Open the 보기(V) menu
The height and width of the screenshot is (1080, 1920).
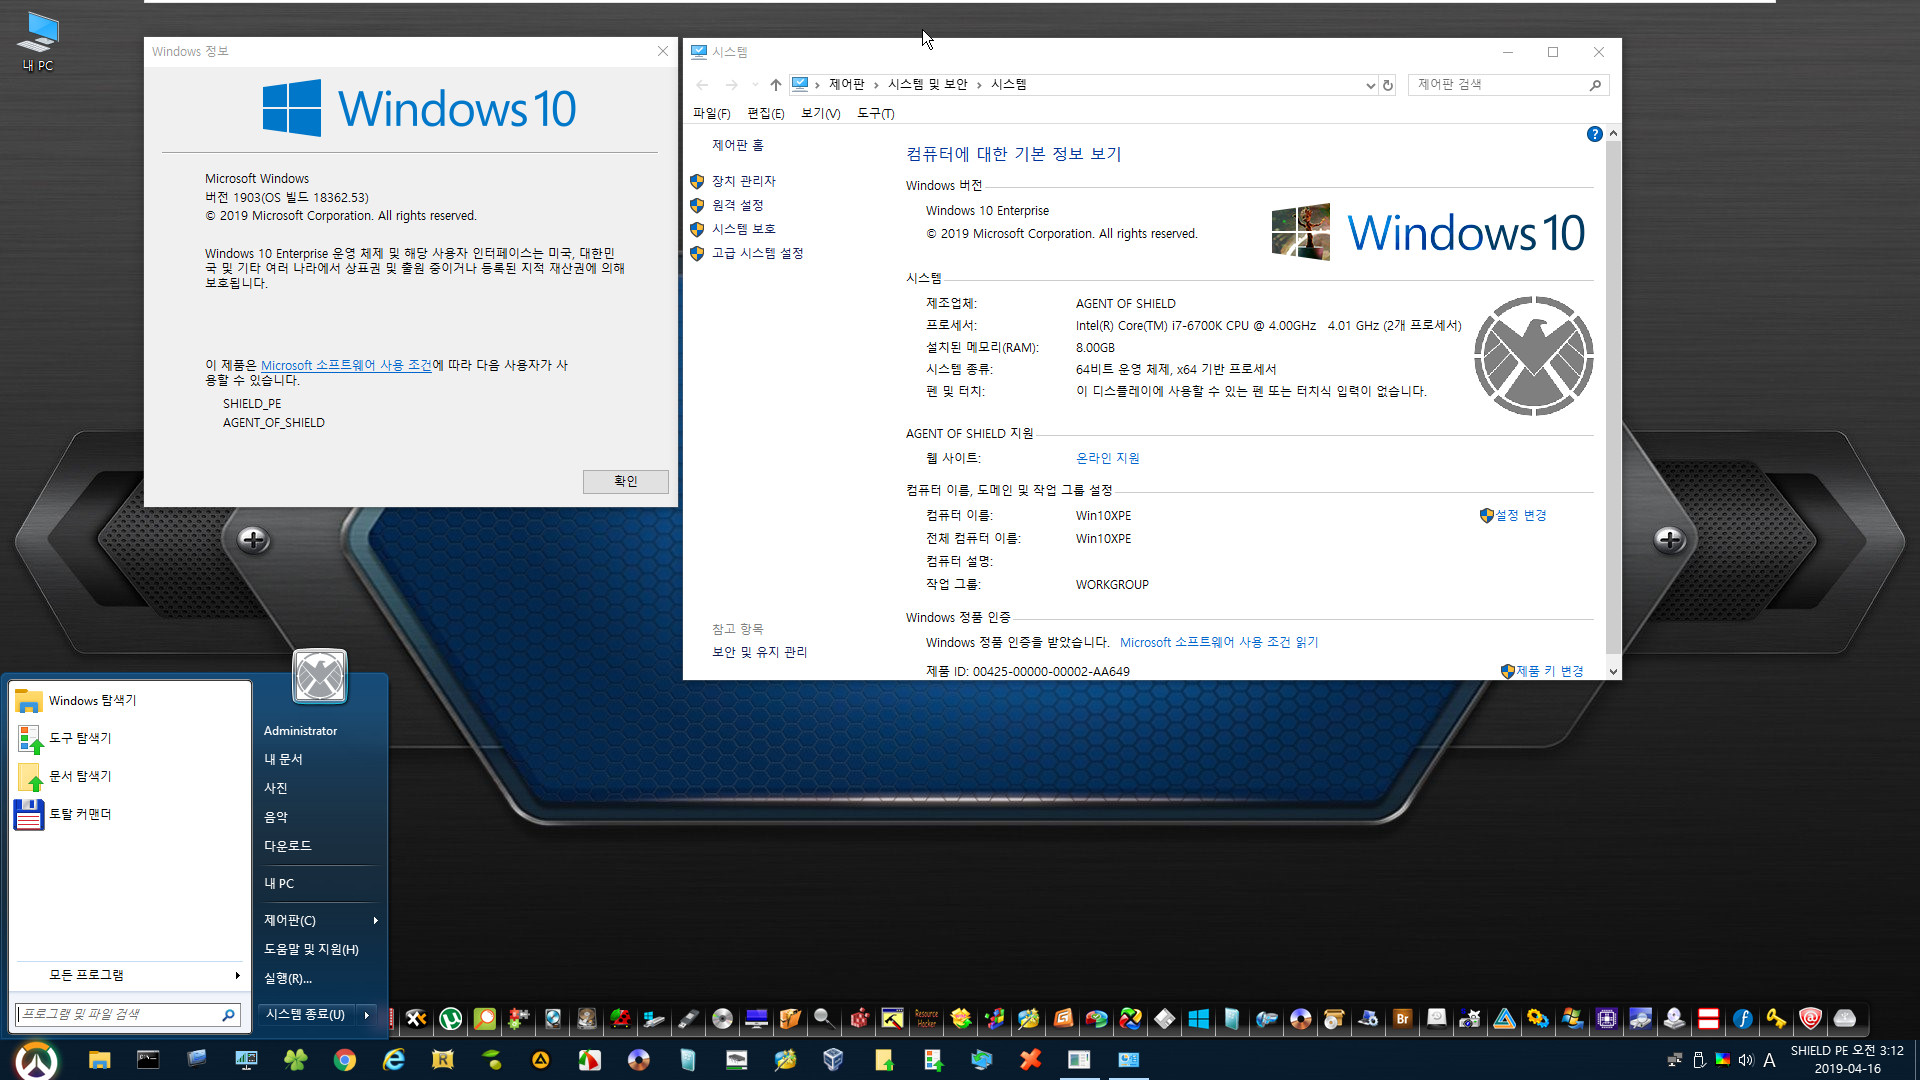pyautogui.click(x=820, y=113)
